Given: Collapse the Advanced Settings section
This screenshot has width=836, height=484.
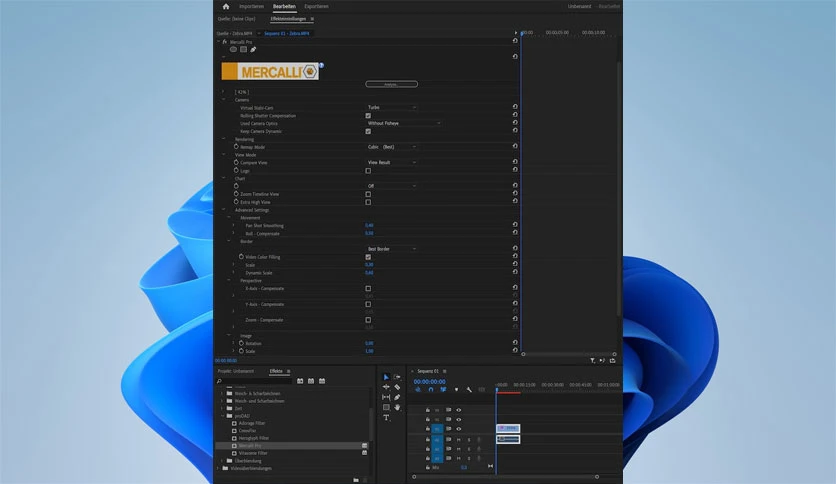Looking at the screenshot, I should [223, 209].
